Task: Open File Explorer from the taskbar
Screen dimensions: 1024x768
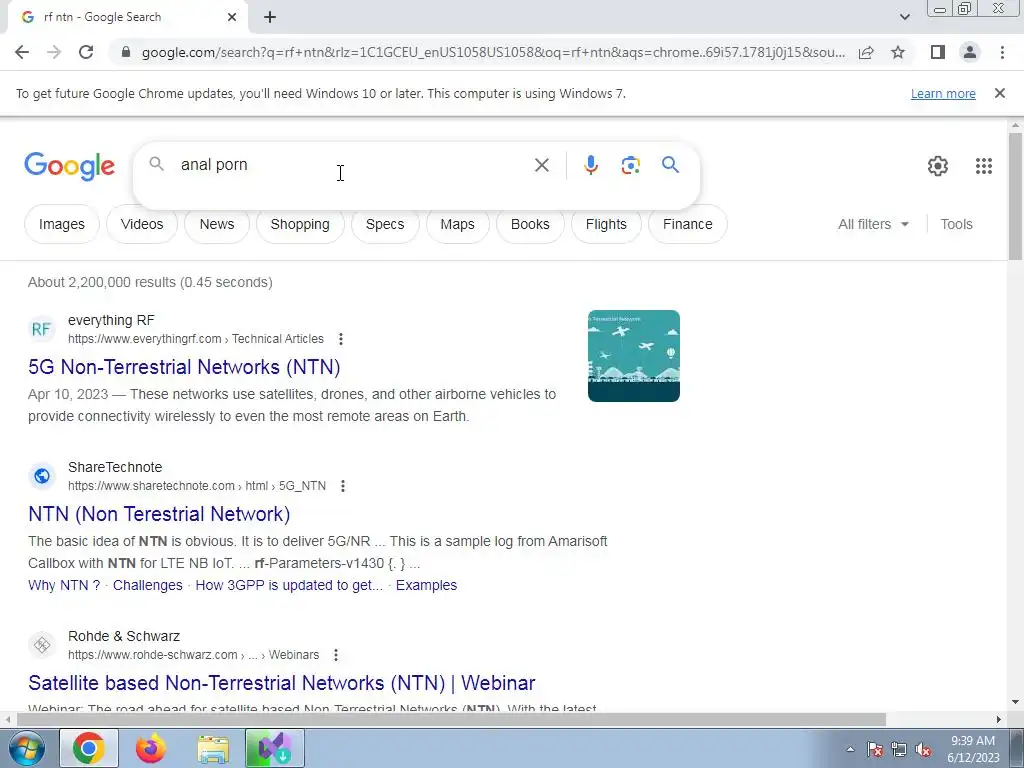Action: point(213,748)
